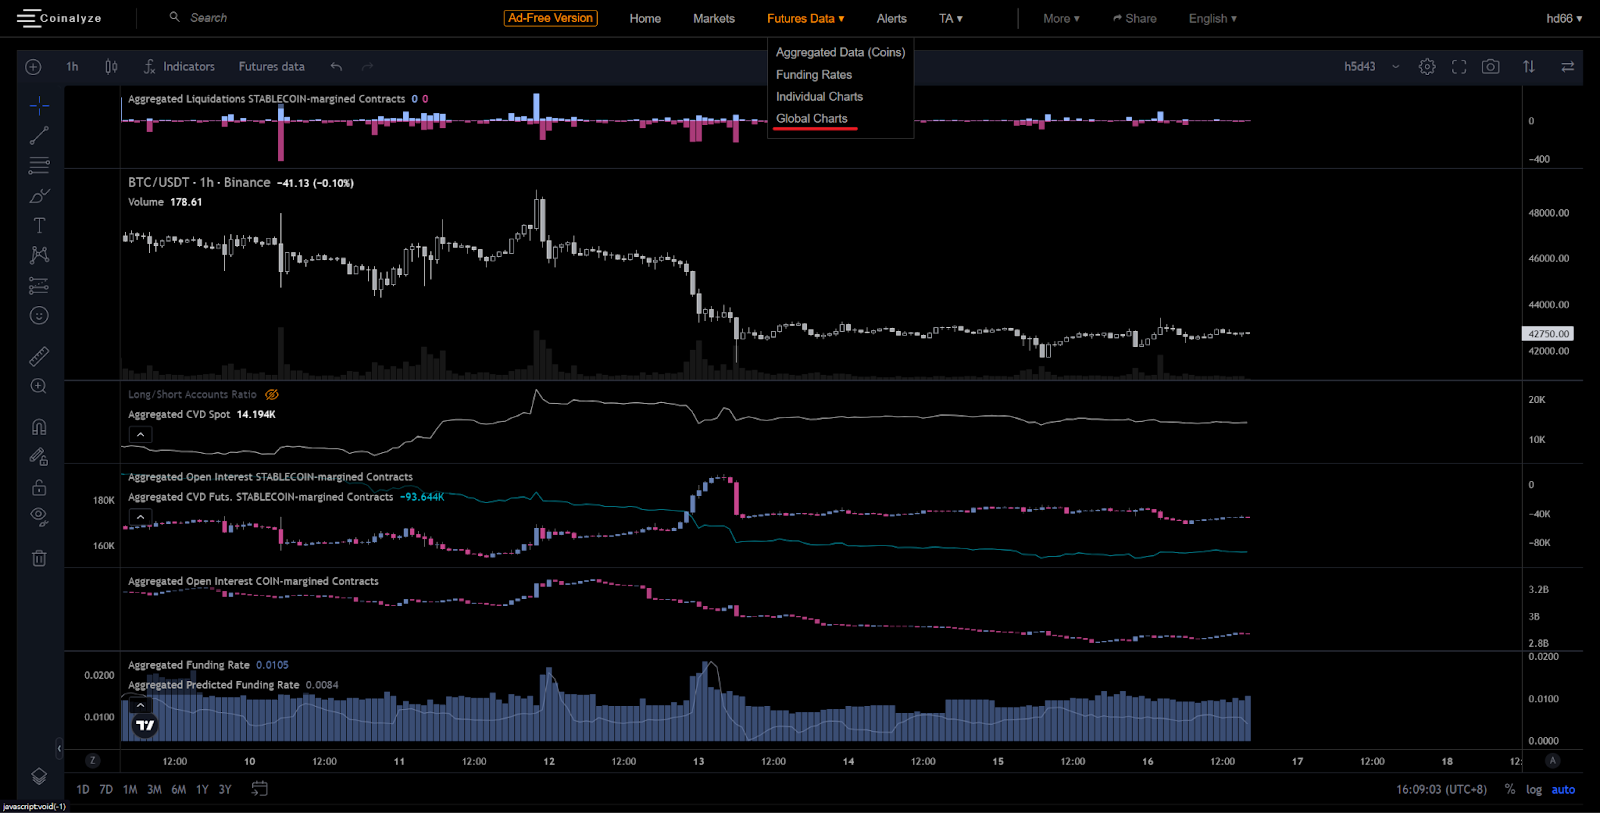Select the Fibonacci retracement tool
Image resolution: width=1600 pixels, height=813 pixels.
point(39,165)
